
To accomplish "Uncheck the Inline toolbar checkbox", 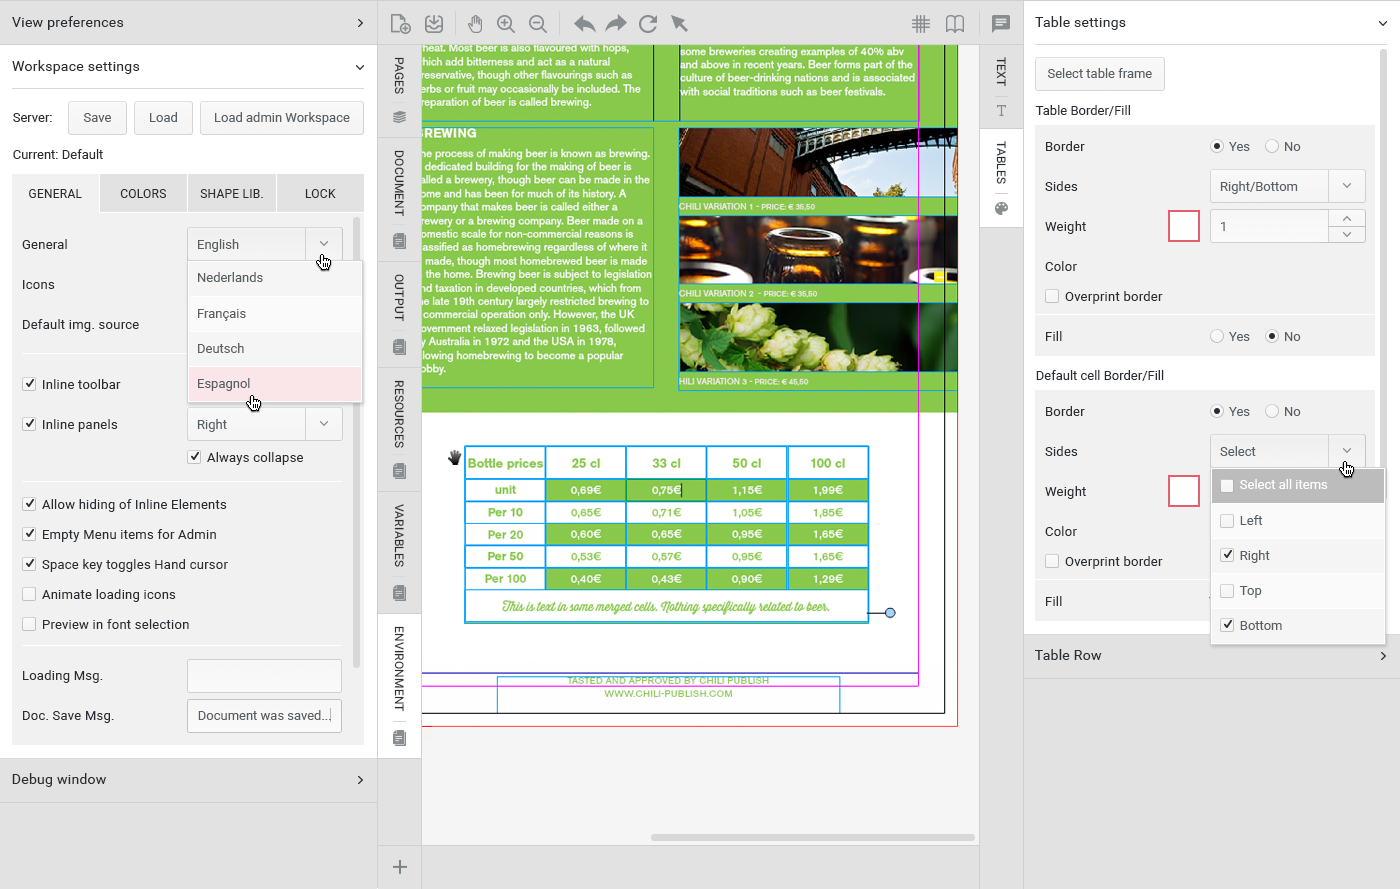I will (29, 384).
